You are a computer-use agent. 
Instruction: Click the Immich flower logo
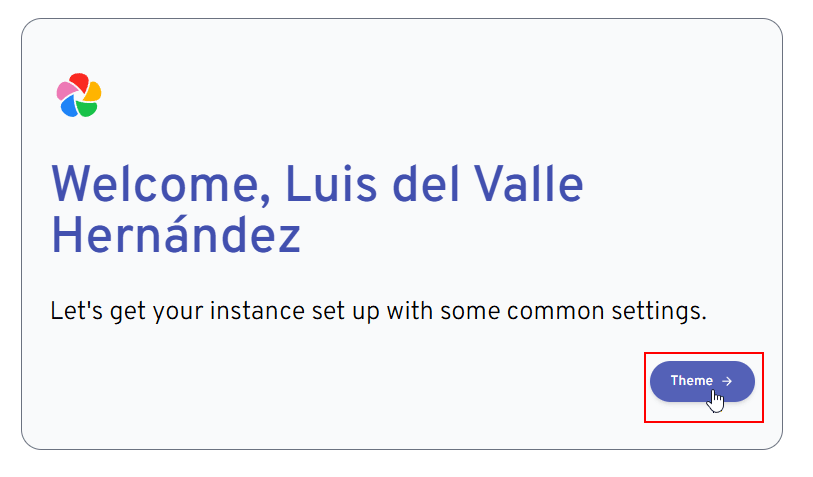coord(79,95)
